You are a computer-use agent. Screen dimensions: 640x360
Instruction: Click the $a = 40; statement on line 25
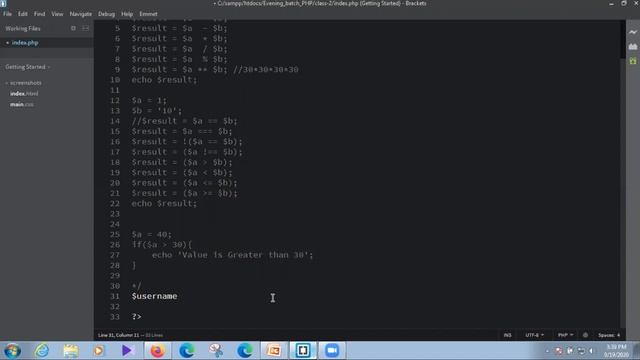pos(151,234)
